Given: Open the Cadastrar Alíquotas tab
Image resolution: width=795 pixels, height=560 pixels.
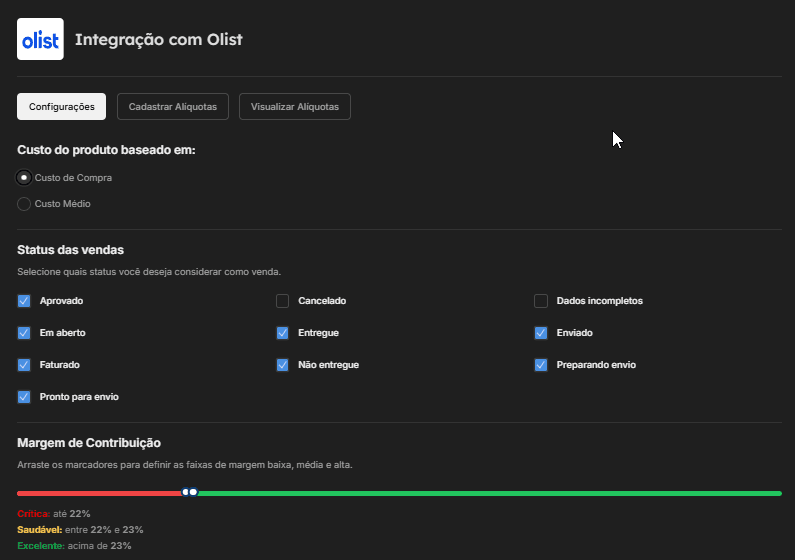Looking at the screenshot, I should 173,106.
